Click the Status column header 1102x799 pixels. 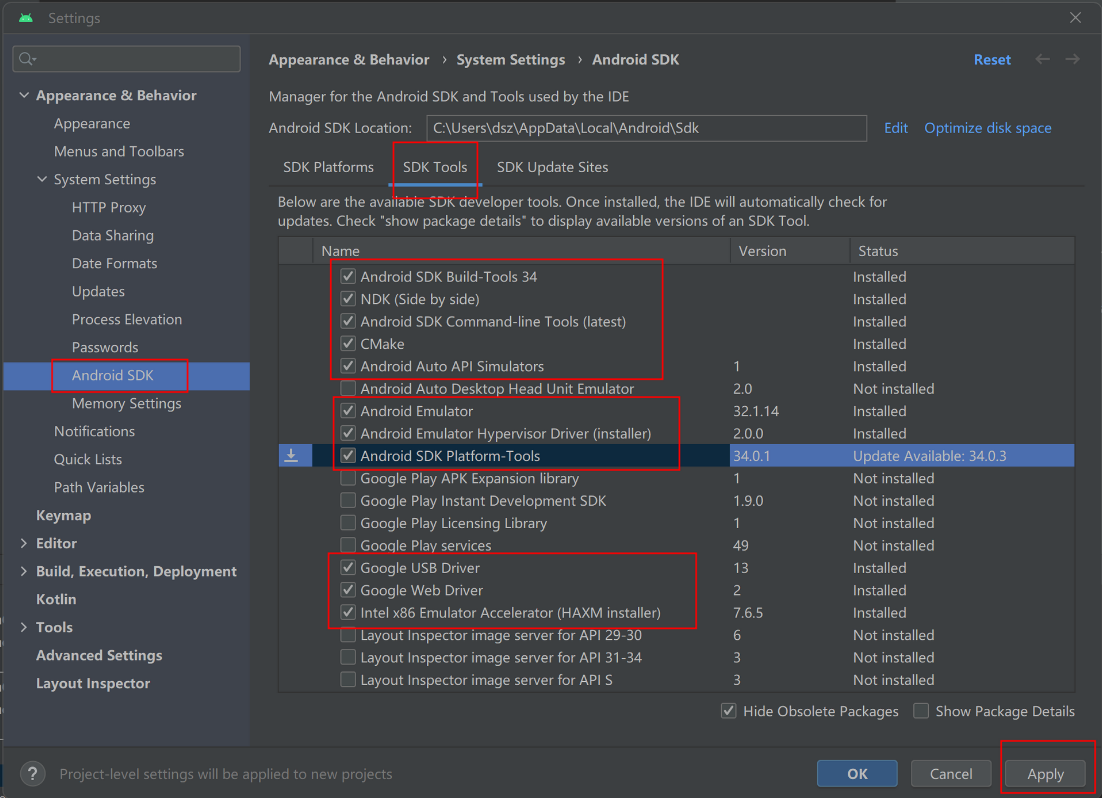click(x=962, y=251)
